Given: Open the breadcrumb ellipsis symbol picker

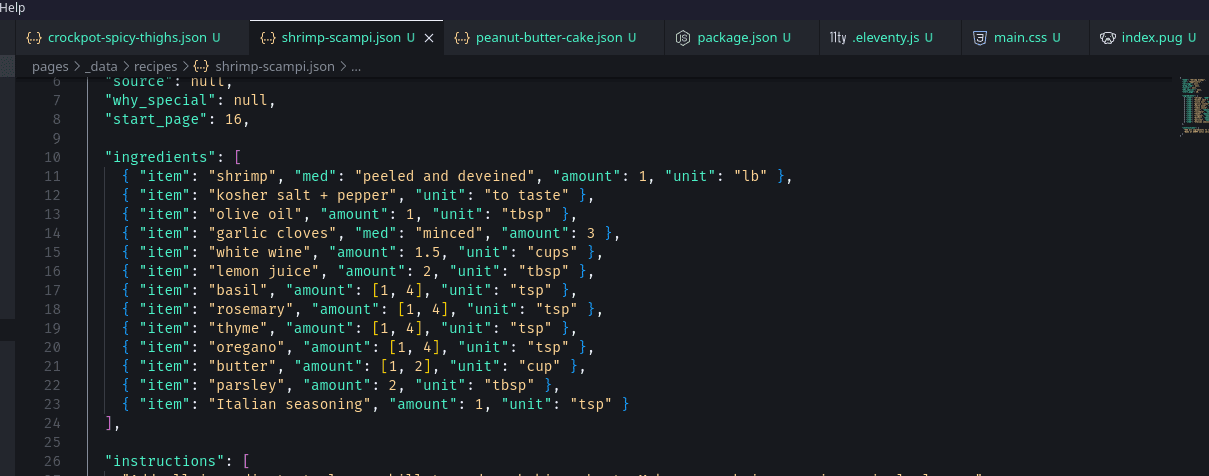Looking at the screenshot, I should [x=356, y=67].
